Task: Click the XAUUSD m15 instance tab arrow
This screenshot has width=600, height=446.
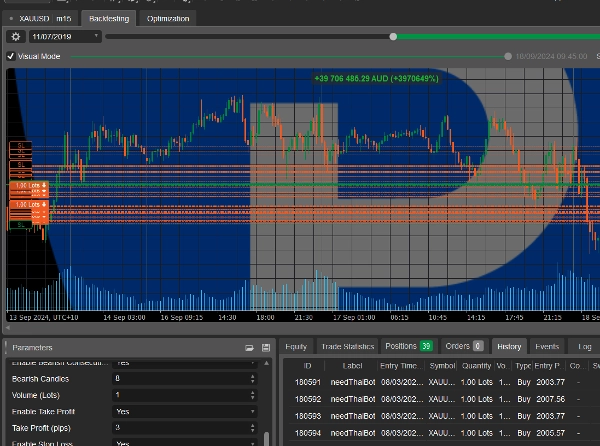Action: (10, 18)
